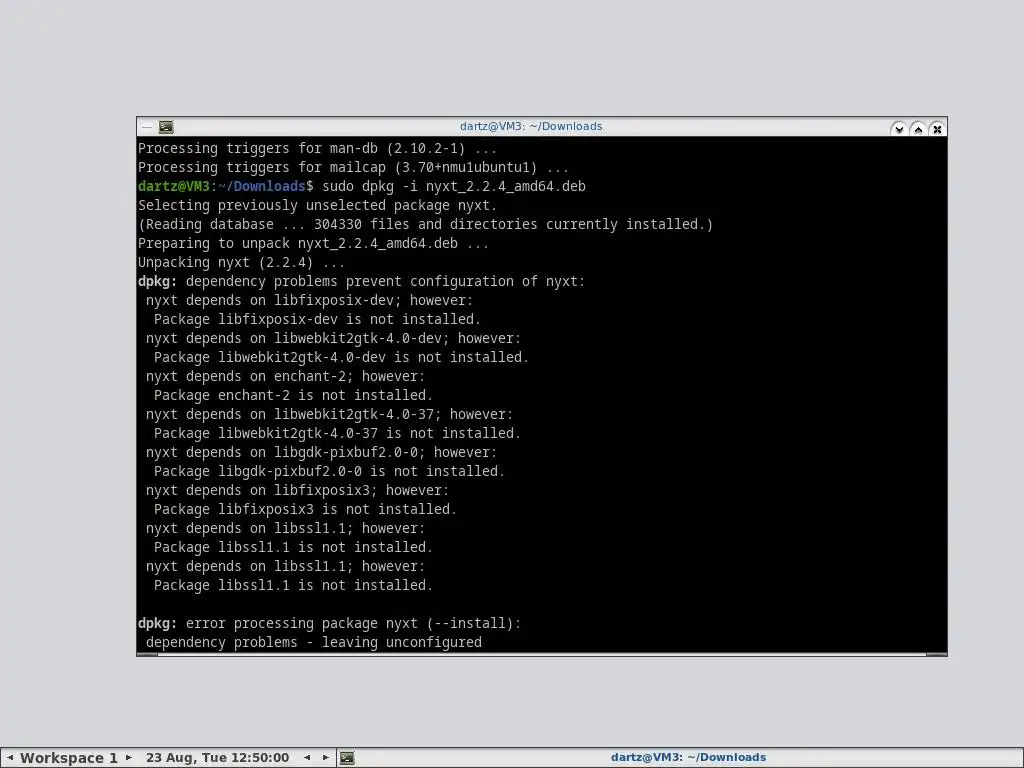Screen dimensions: 1024x768
Task: Click the terminal title dartz@VM3: ~/Downloads
Action: click(531, 126)
